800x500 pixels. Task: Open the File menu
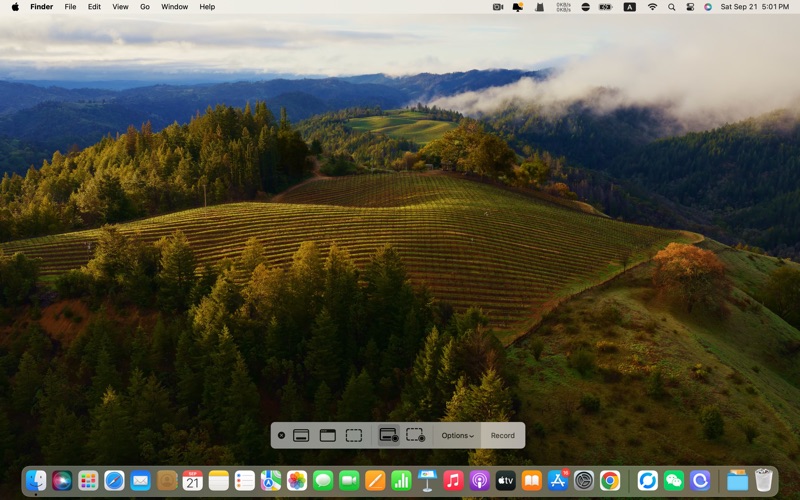click(70, 7)
